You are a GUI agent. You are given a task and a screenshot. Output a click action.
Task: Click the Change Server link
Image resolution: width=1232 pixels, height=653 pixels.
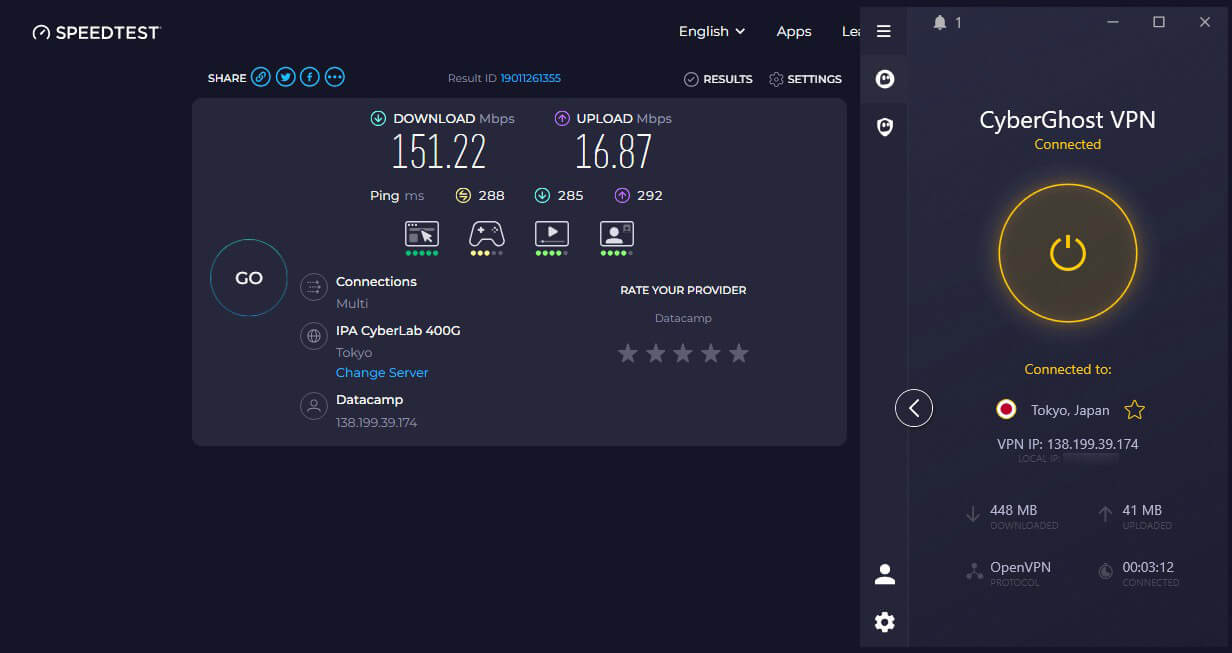(x=382, y=372)
